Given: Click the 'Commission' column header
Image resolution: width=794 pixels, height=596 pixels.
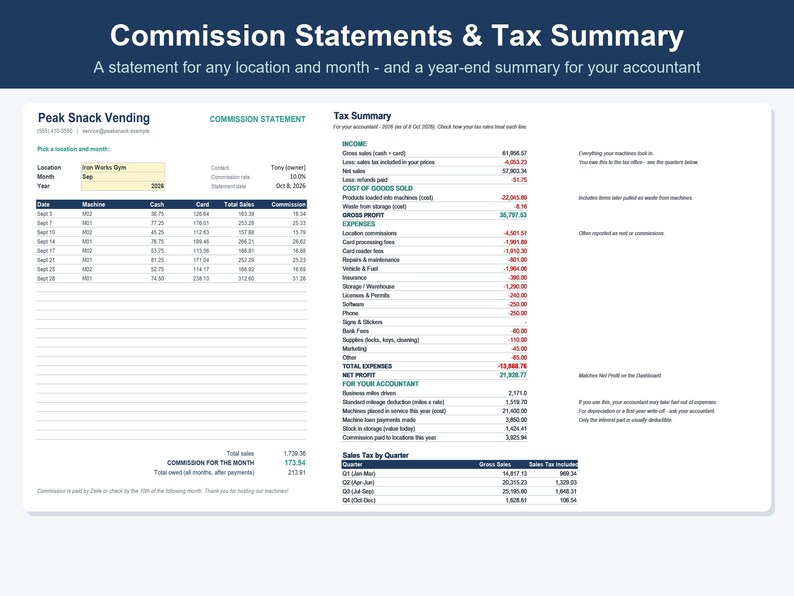Looking at the screenshot, I should [289, 205].
